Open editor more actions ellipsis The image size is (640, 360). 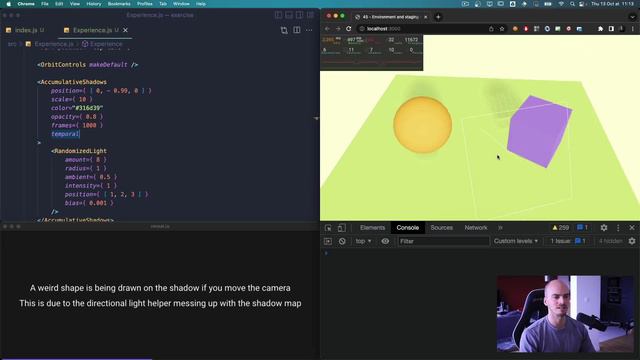309,30
